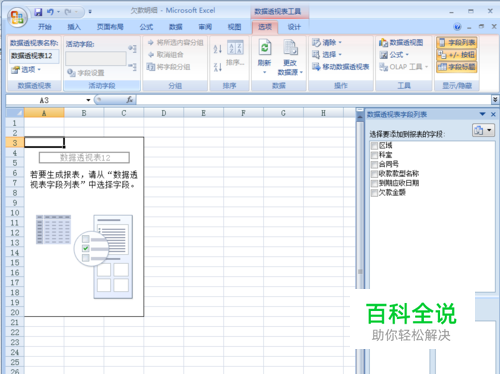
Task: Click the insert function fx icon
Action: [130, 100]
